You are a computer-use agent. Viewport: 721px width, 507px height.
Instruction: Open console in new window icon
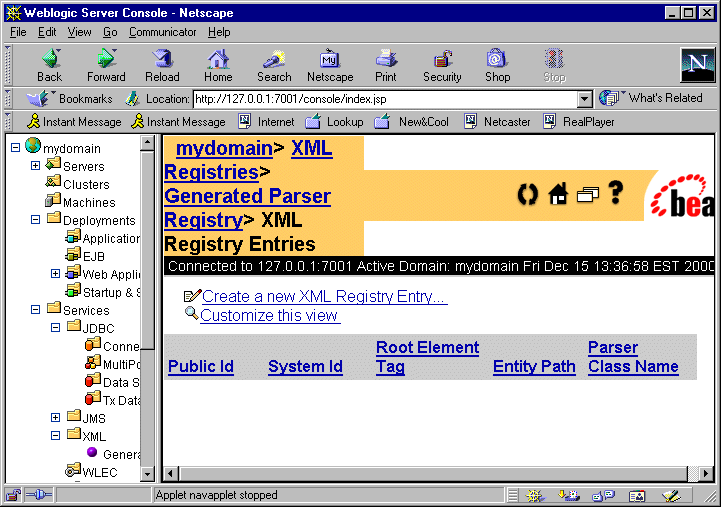pyautogui.click(x=588, y=194)
